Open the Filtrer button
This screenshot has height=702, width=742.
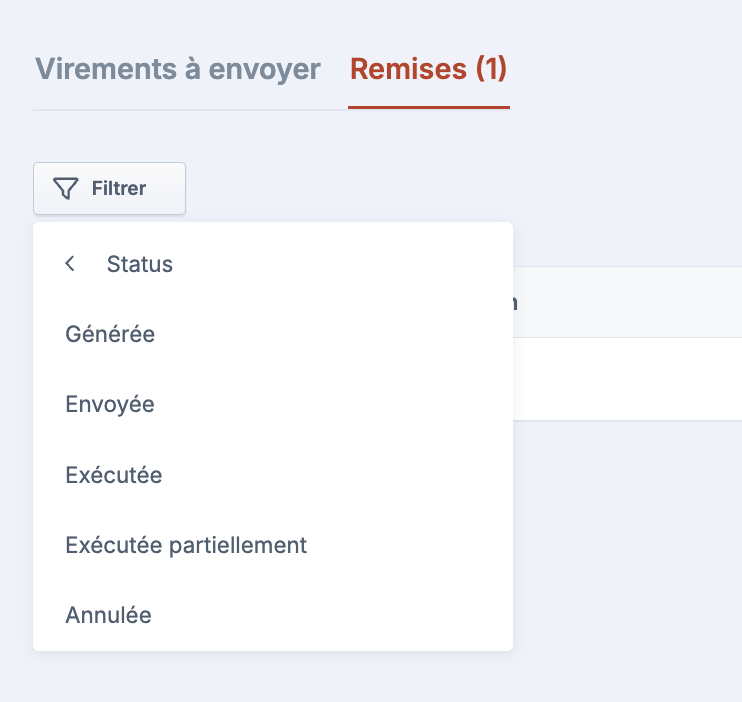pyautogui.click(x=109, y=188)
